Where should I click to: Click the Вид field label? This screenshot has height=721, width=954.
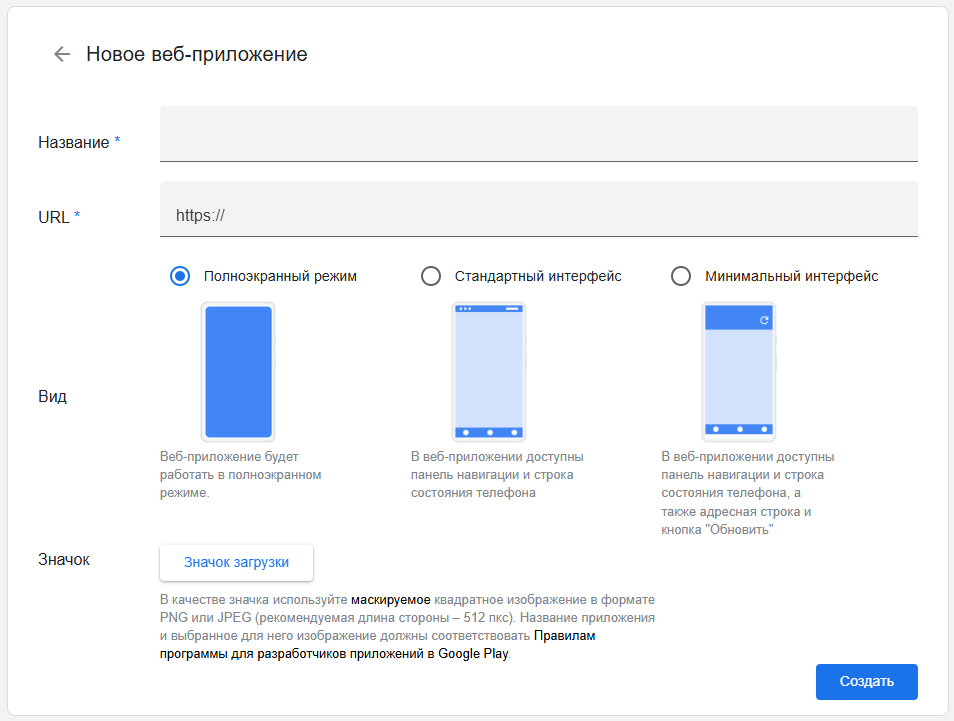[53, 396]
